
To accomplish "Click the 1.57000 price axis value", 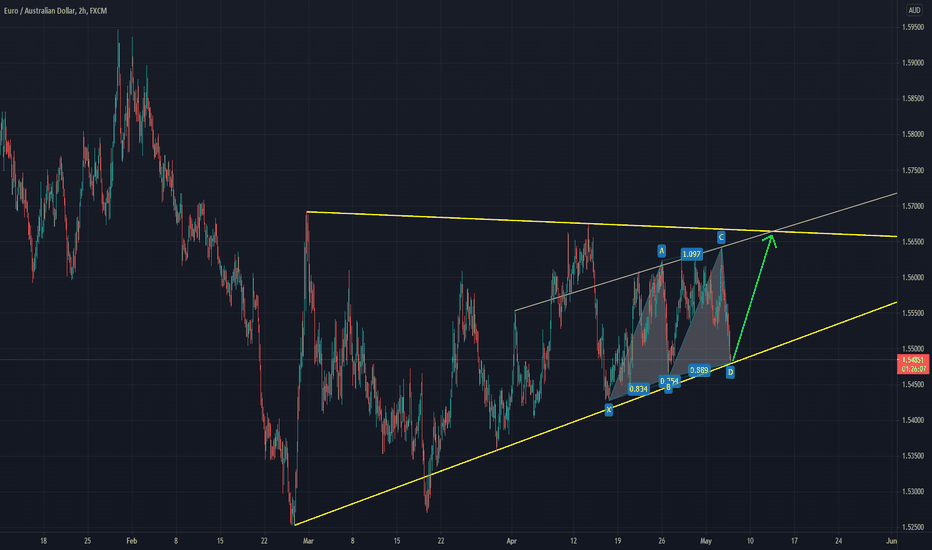I will (x=913, y=206).
